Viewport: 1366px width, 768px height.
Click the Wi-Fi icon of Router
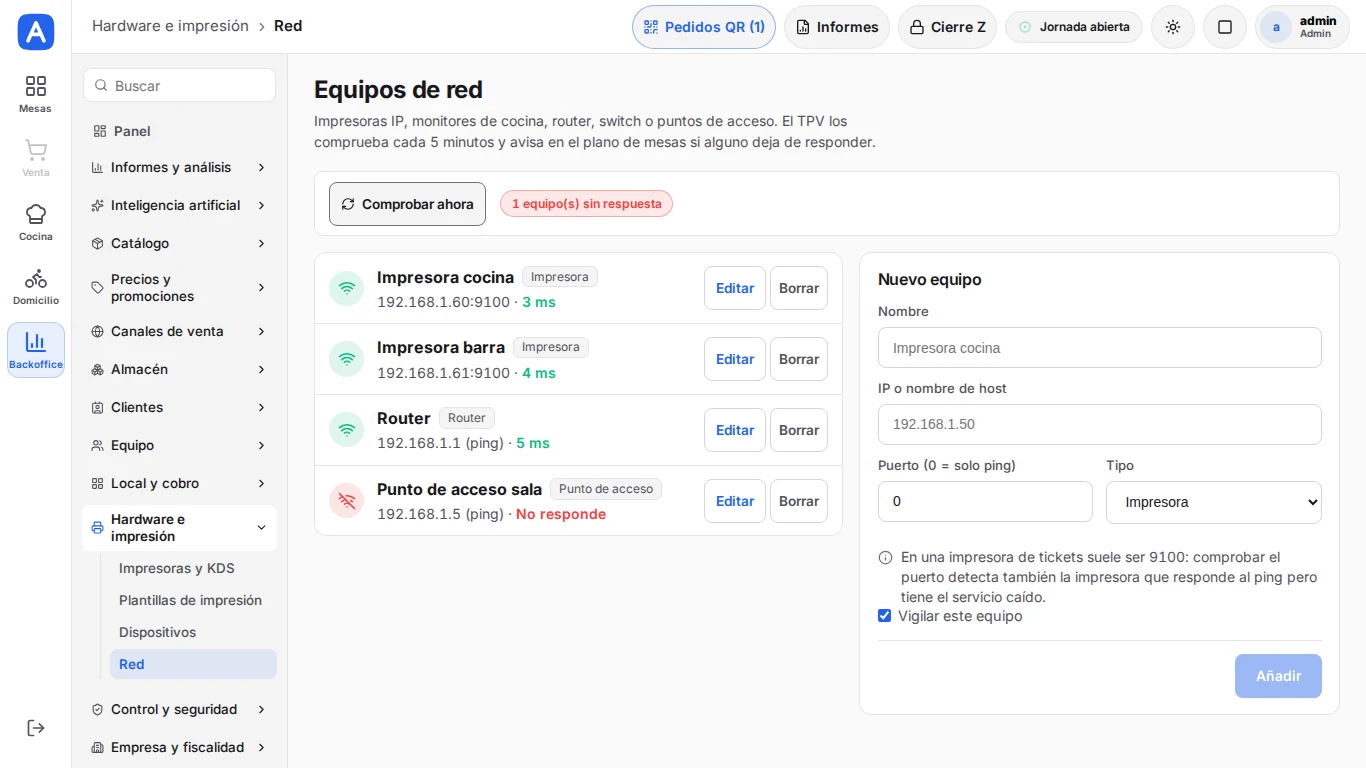(x=347, y=430)
